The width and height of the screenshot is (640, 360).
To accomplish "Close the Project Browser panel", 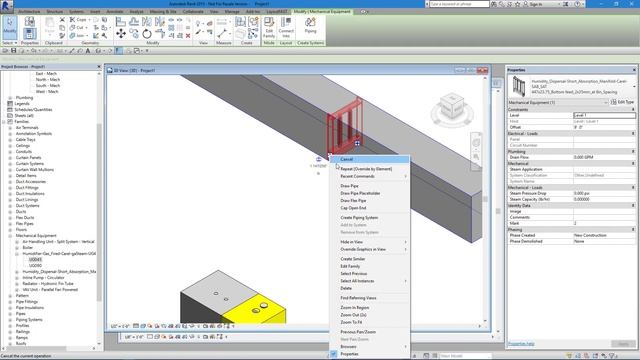I will tap(99, 67).
